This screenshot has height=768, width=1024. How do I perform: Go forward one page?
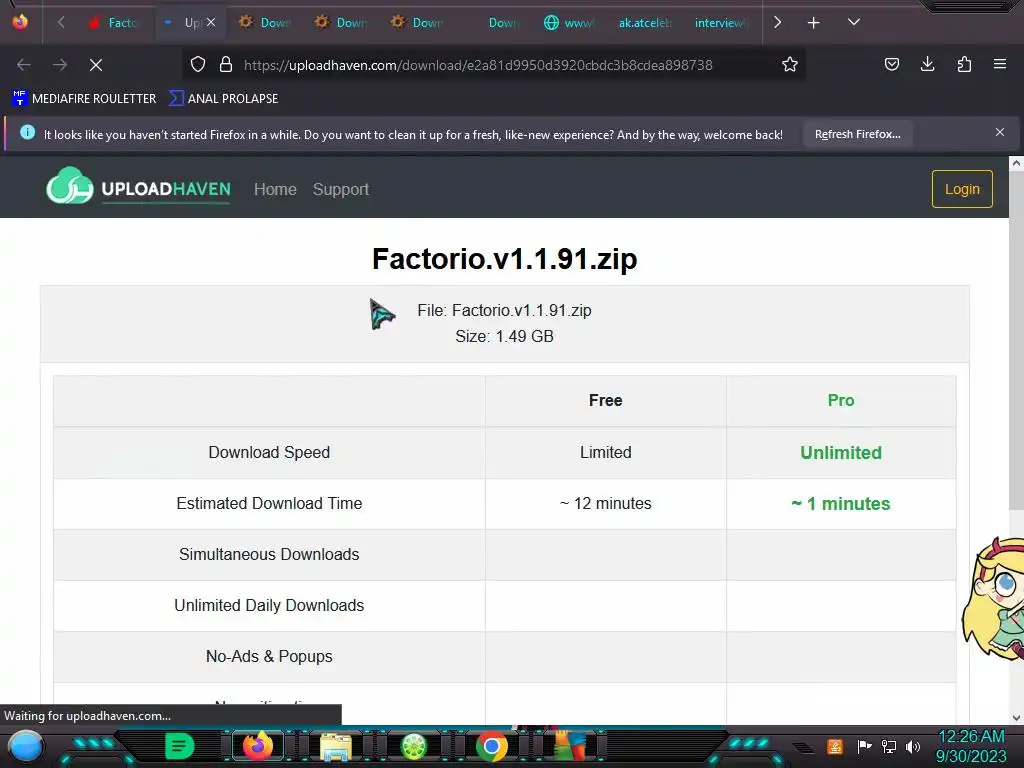click(x=59, y=65)
